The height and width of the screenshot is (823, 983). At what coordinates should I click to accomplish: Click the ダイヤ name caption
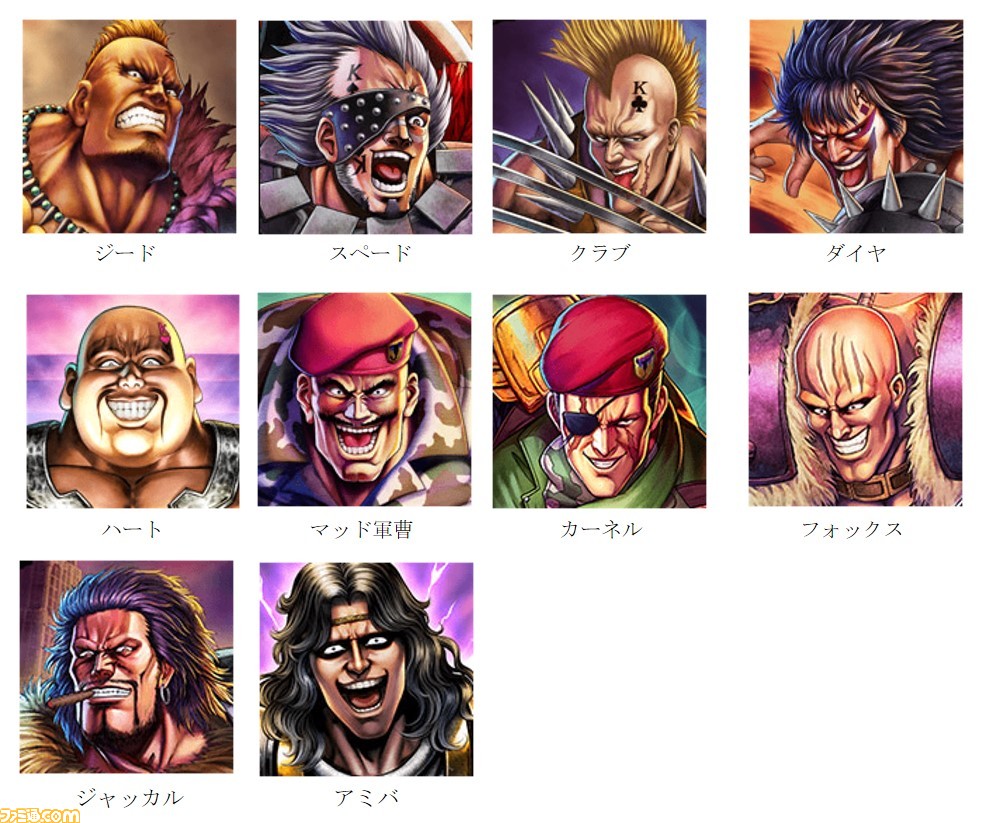click(x=856, y=253)
